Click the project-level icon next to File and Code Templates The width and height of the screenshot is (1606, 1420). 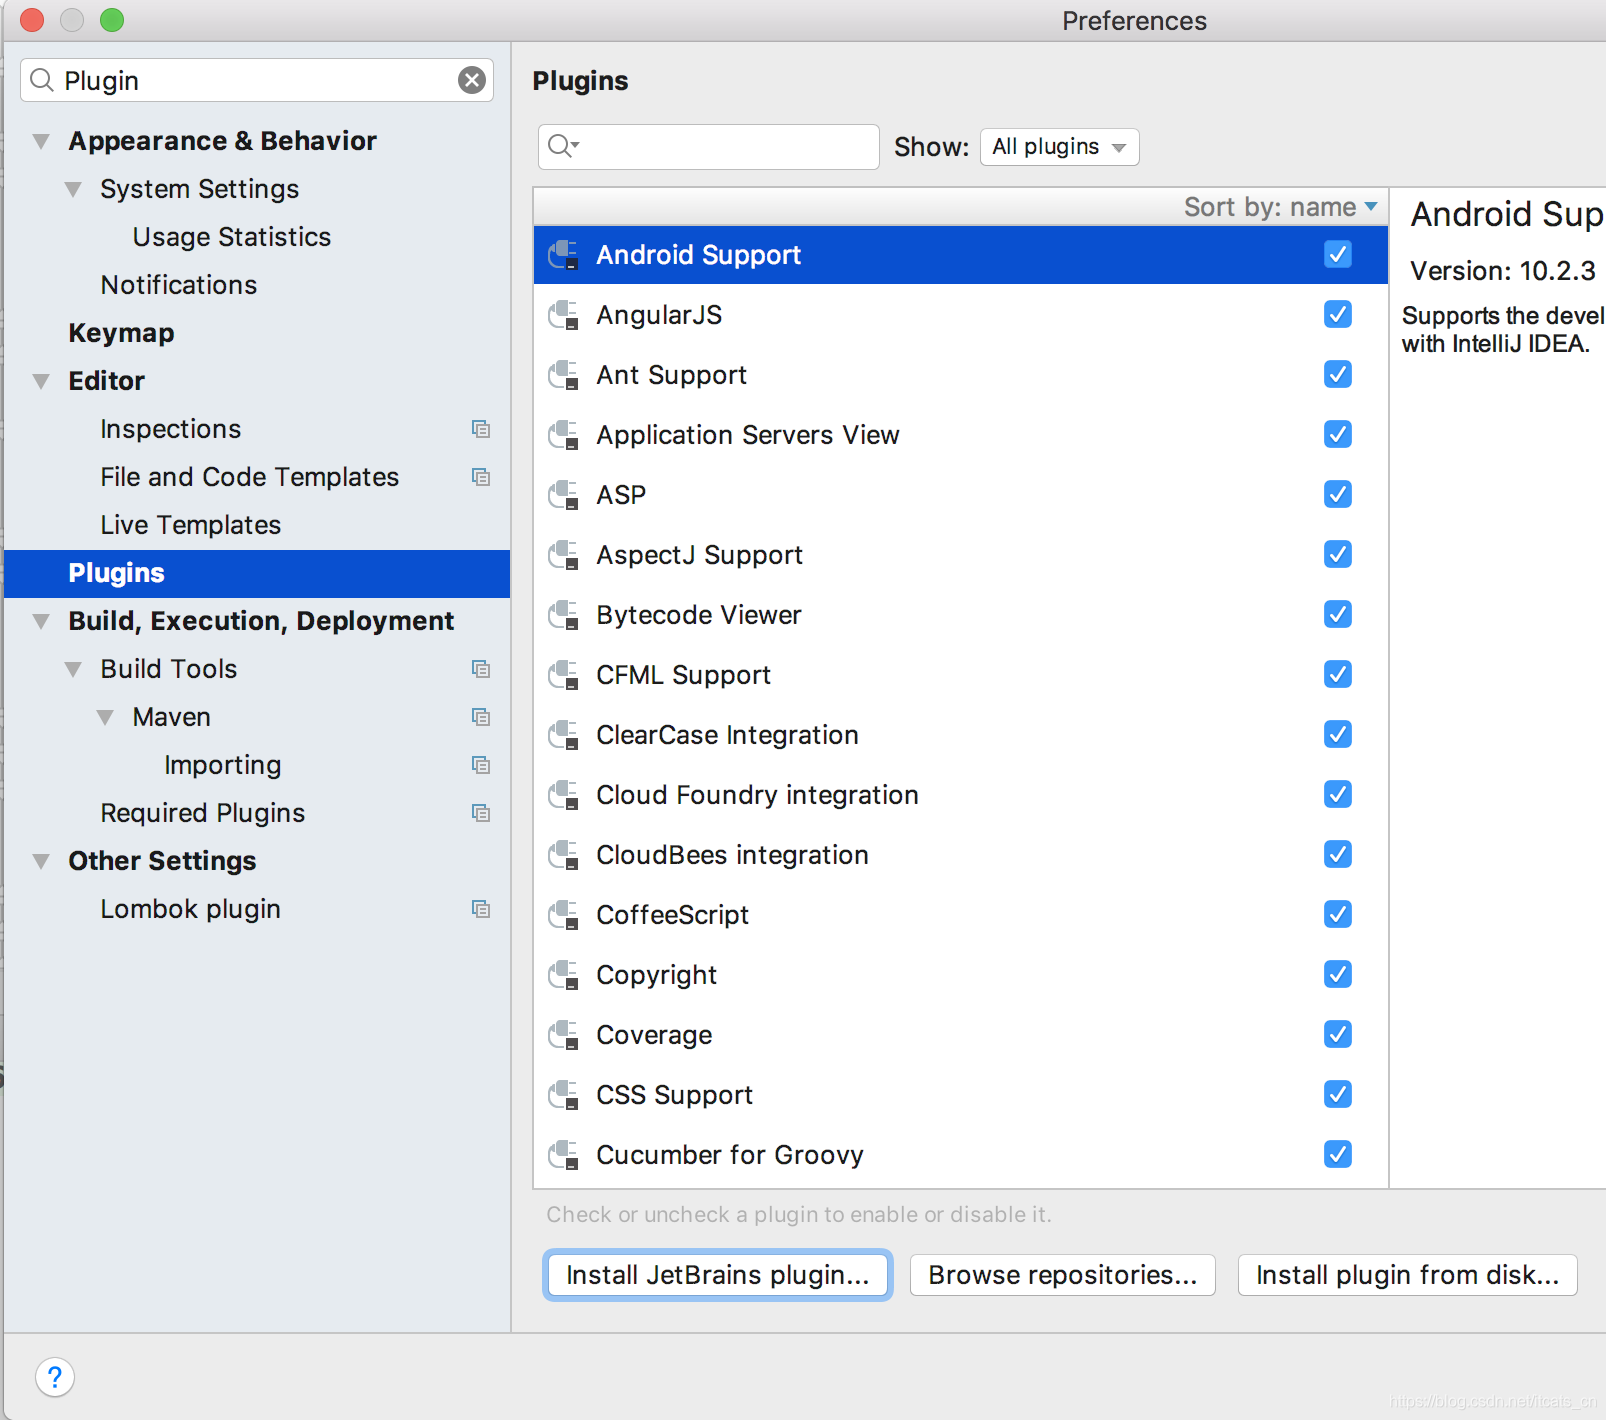(481, 477)
